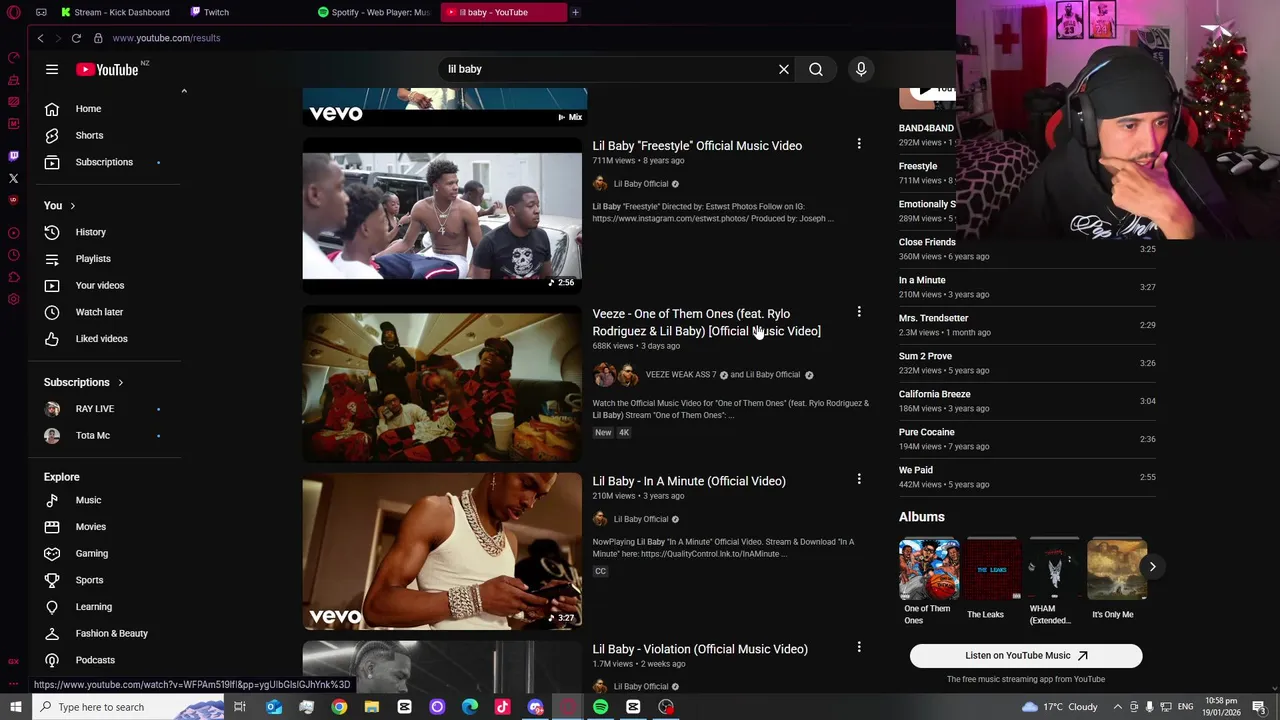Open options menu for Violation video
This screenshot has width=1280, height=720.
pyautogui.click(x=859, y=647)
